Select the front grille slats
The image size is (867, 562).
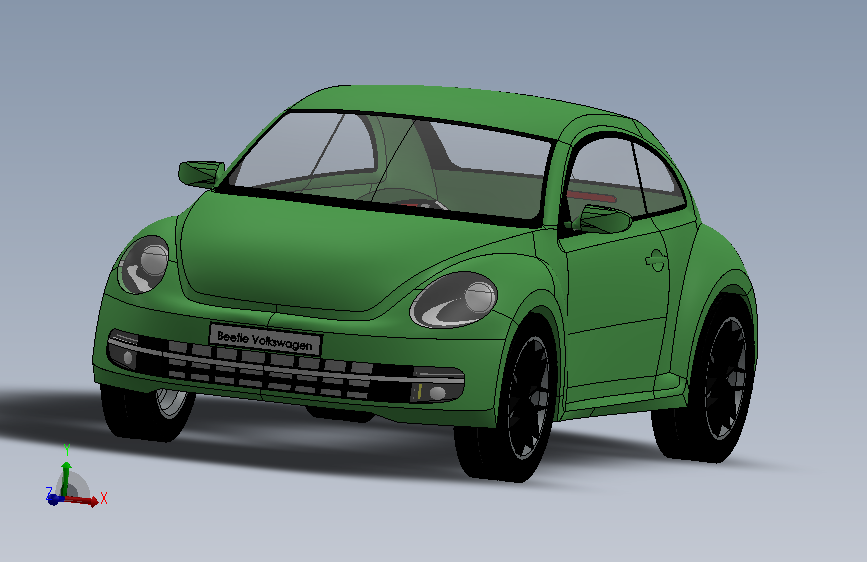271,369
